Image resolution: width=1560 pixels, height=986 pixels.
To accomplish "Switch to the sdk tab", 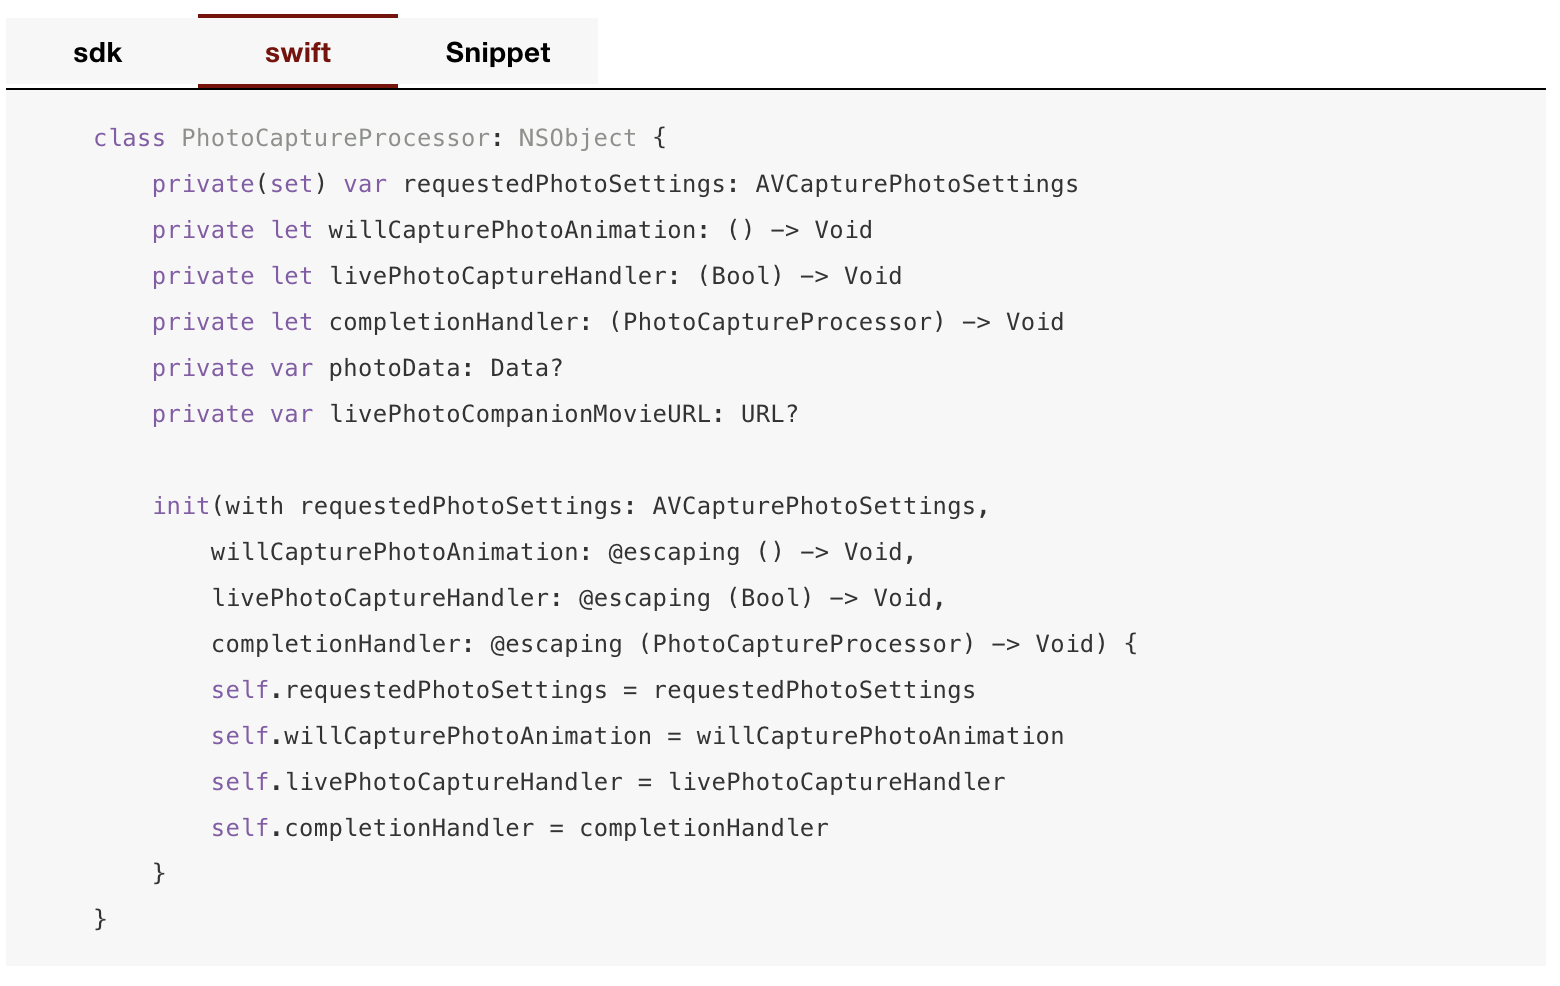I will click(98, 52).
